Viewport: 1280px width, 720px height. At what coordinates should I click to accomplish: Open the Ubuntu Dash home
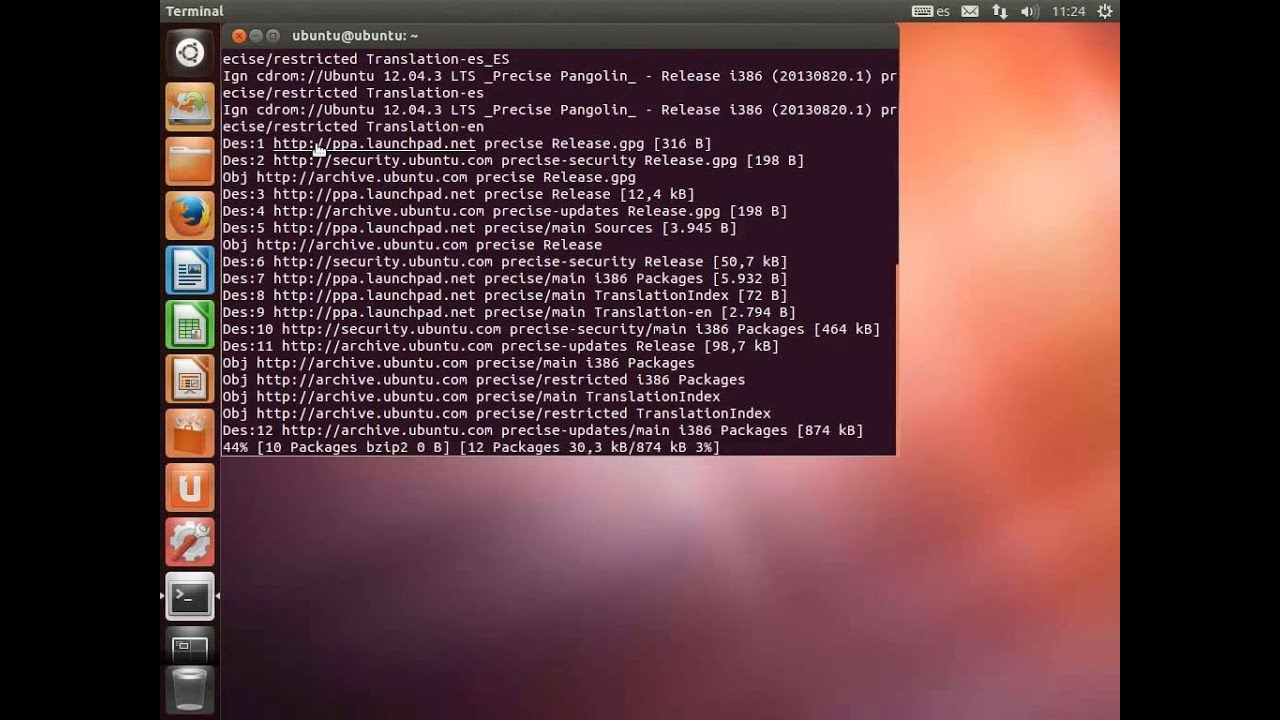[x=190, y=52]
